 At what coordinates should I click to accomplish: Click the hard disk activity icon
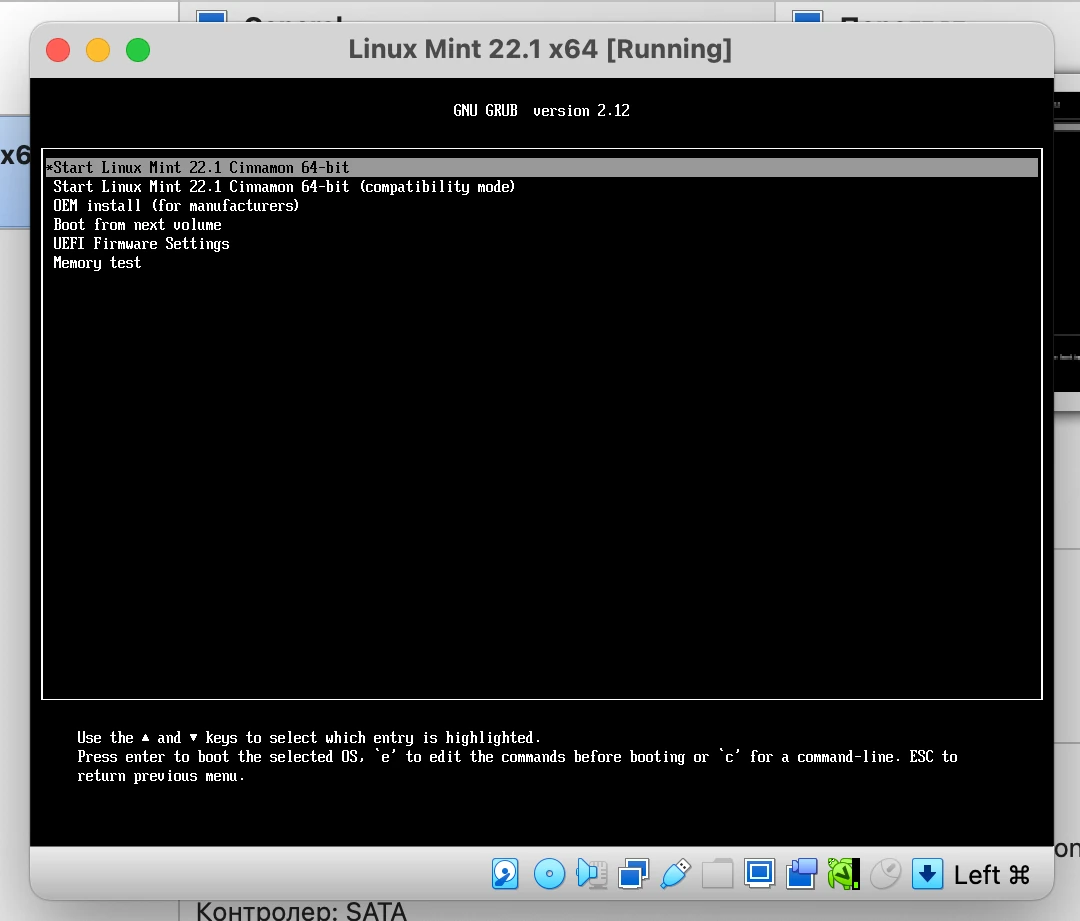pos(505,874)
